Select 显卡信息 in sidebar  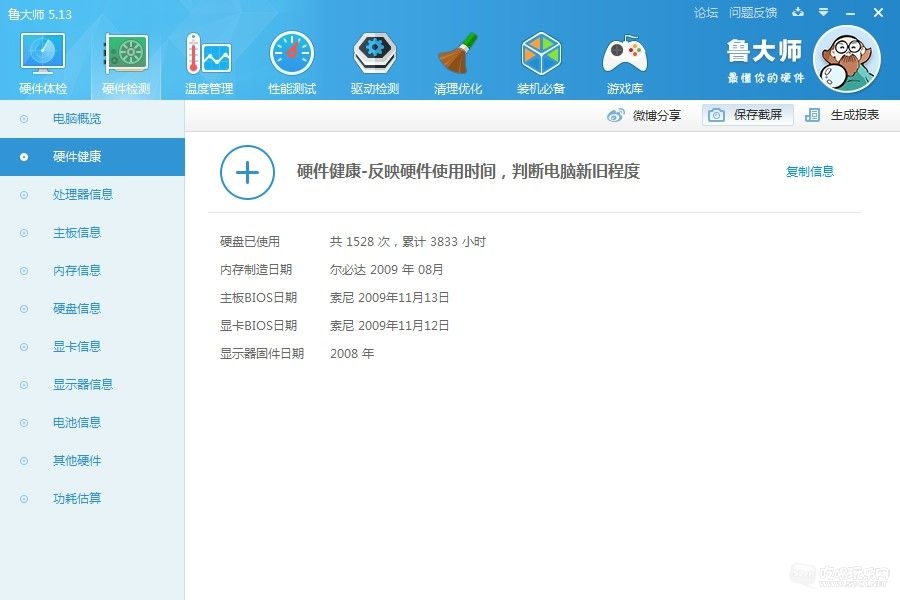(92, 346)
